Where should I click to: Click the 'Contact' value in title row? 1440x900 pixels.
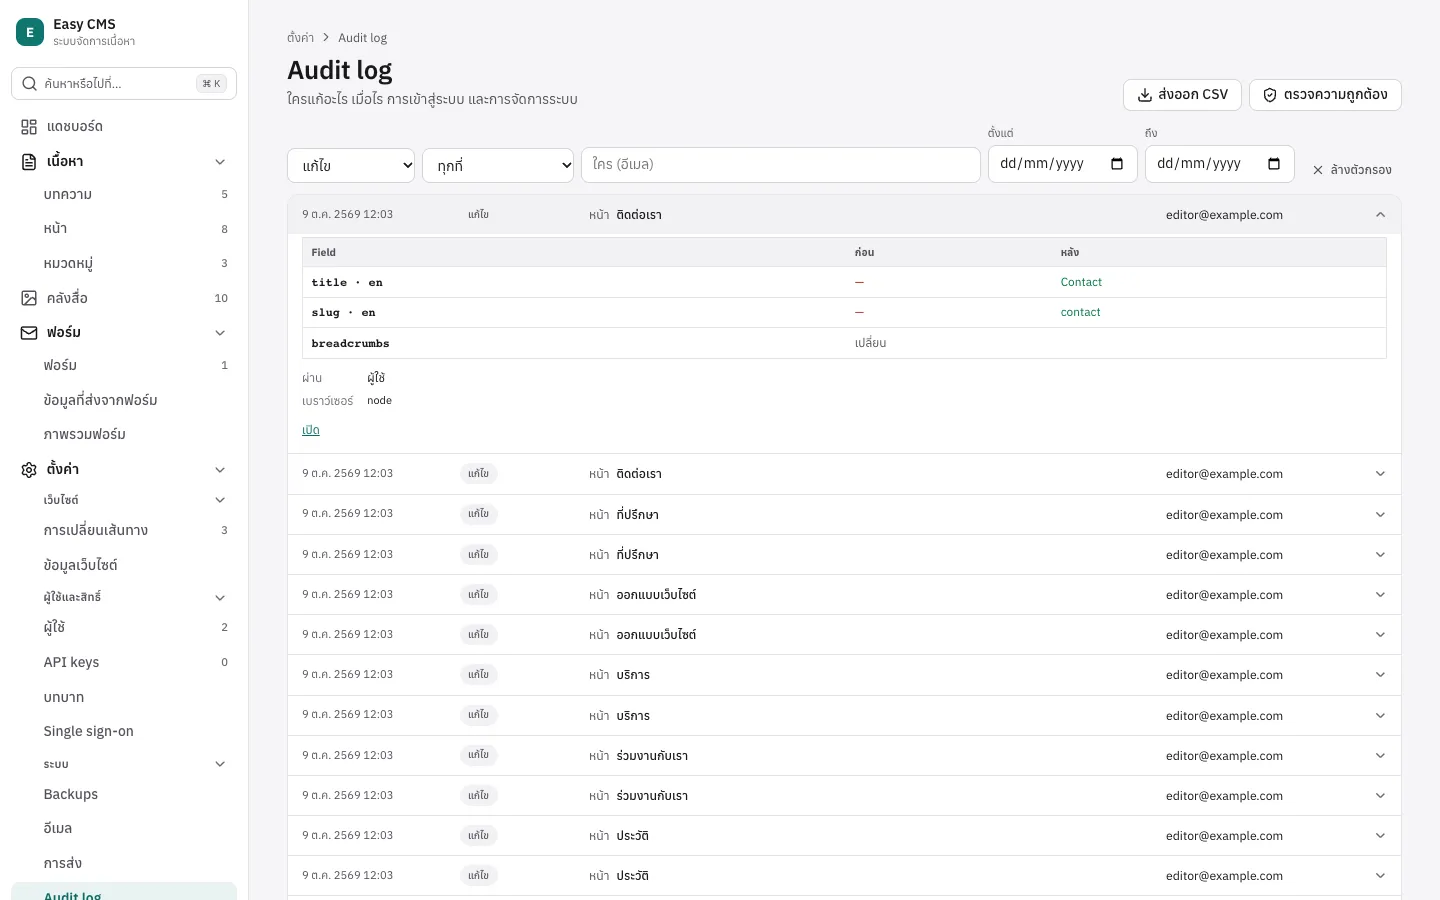tap(1081, 282)
